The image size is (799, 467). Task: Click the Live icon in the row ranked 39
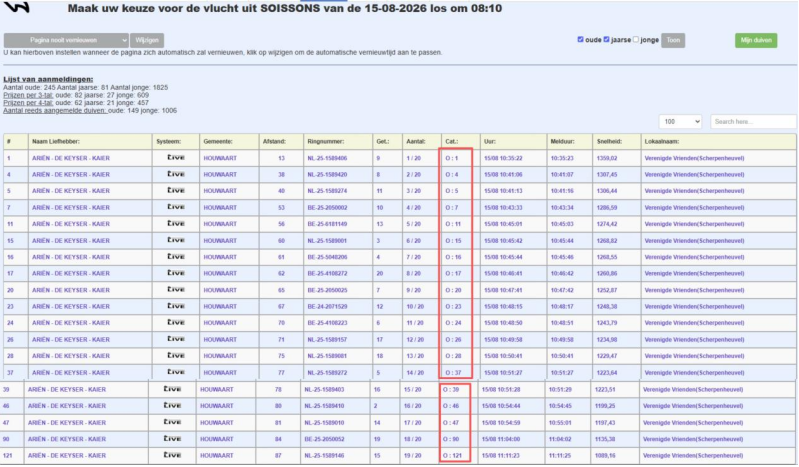(x=172, y=388)
